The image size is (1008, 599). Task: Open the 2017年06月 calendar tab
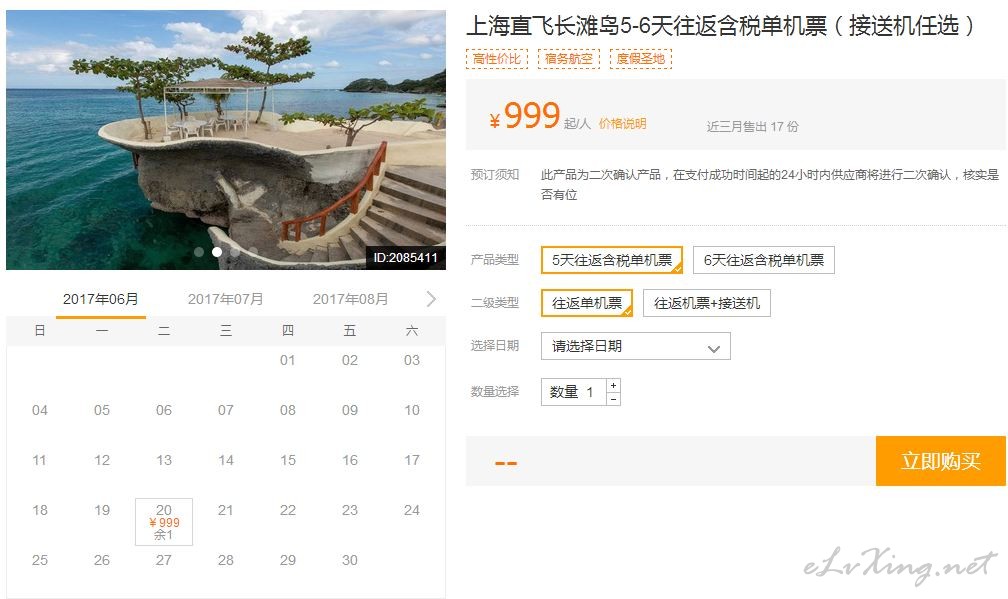coord(100,299)
